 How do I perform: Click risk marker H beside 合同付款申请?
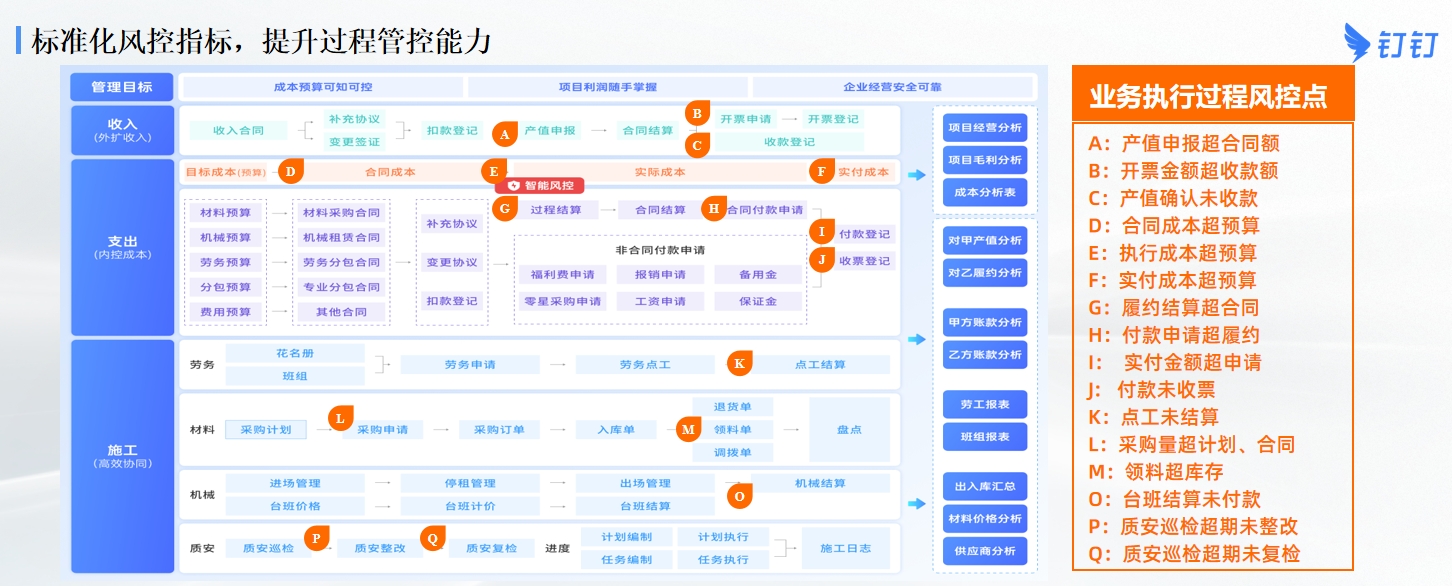point(713,208)
